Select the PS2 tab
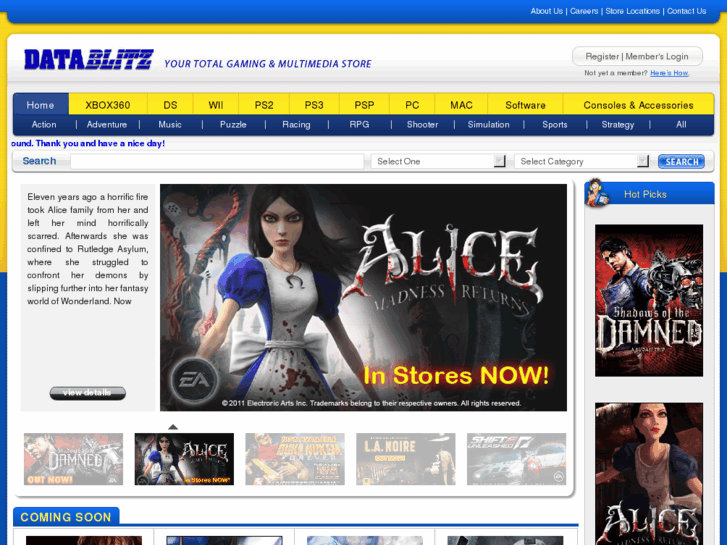The image size is (727, 545). tap(264, 105)
